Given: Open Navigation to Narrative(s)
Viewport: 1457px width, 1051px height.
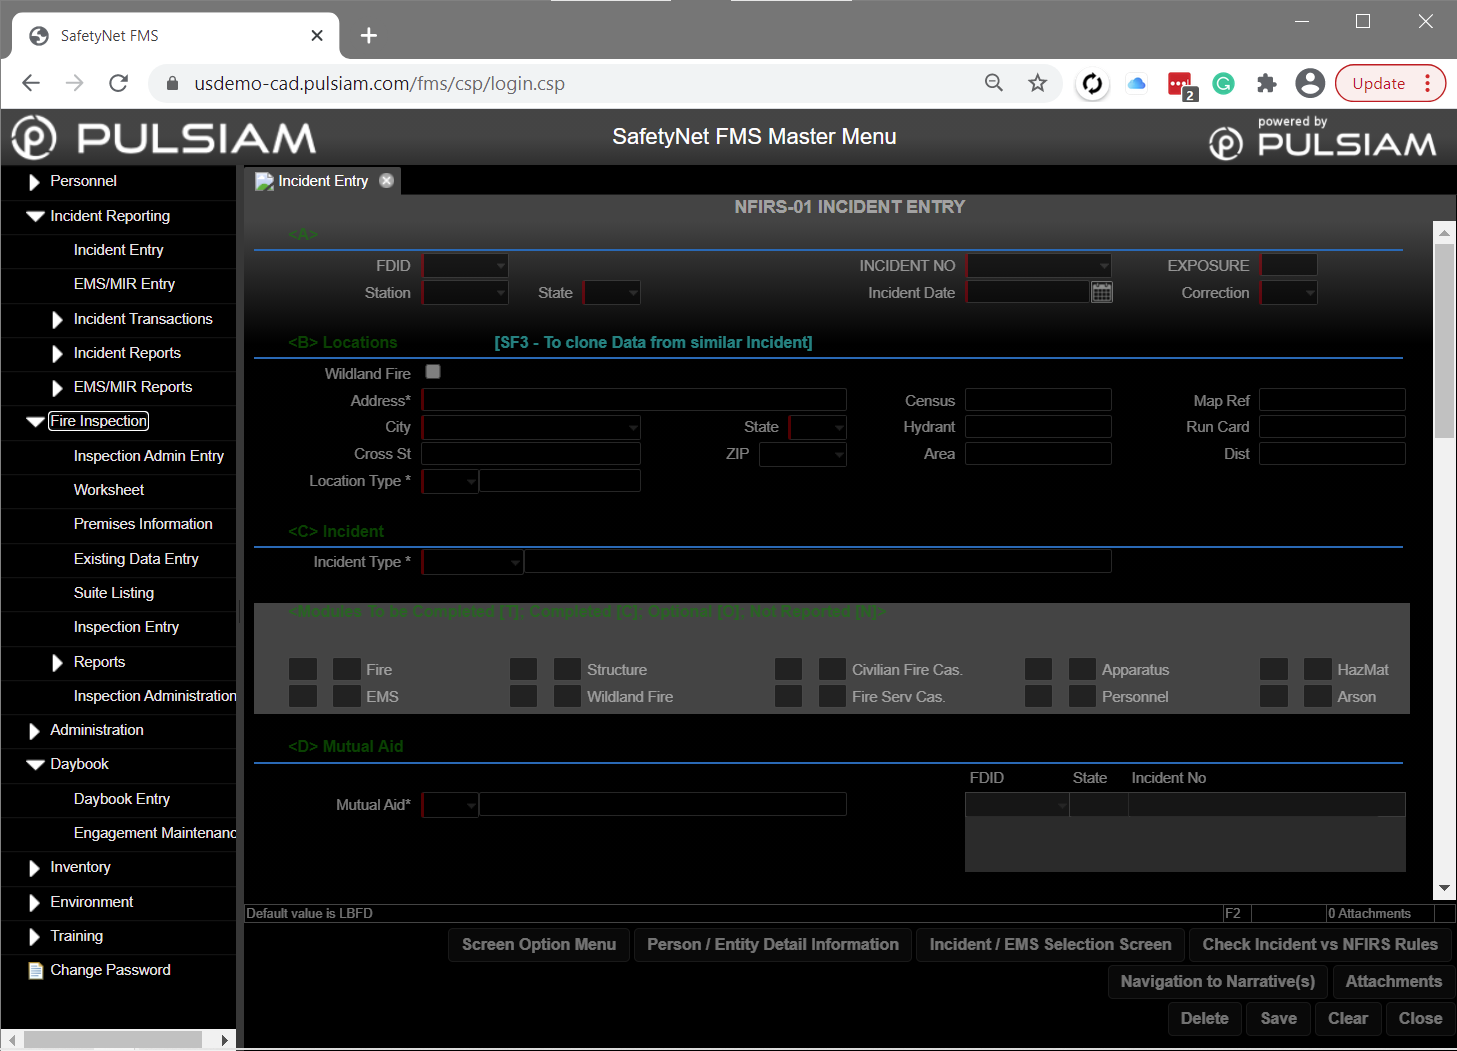Looking at the screenshot, I should point(1217,981).
